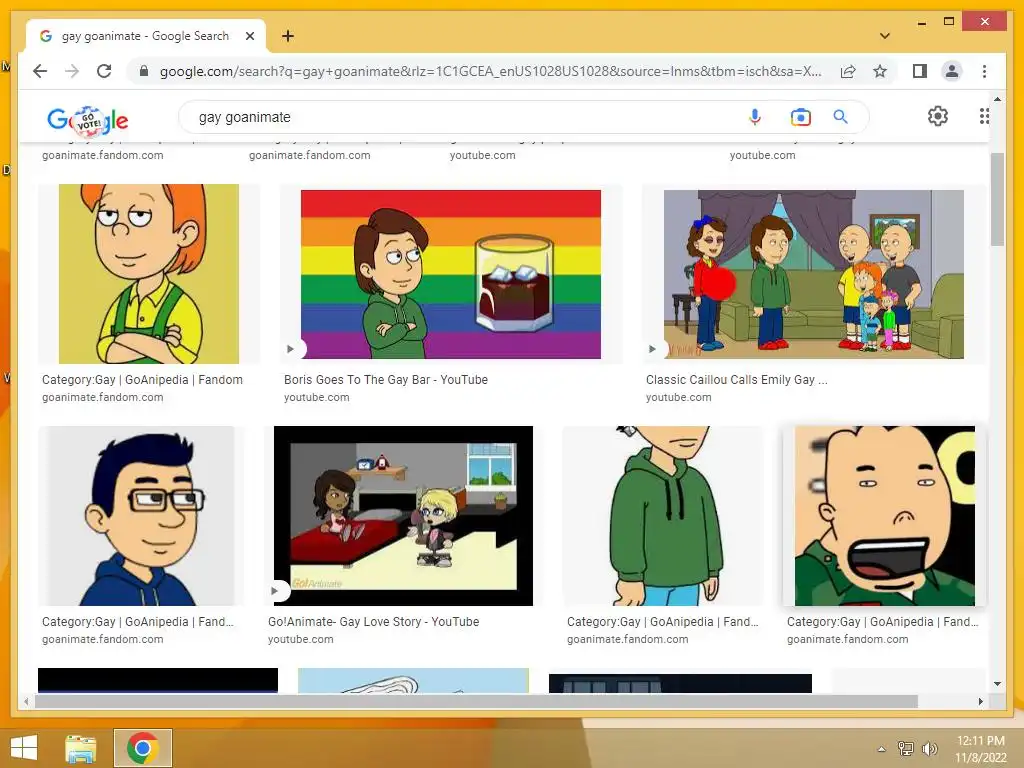Image resolution: width=1024 pixels, height=768 pixels.
Task: Click horizontal scroll right arrow
Action: 980,701
